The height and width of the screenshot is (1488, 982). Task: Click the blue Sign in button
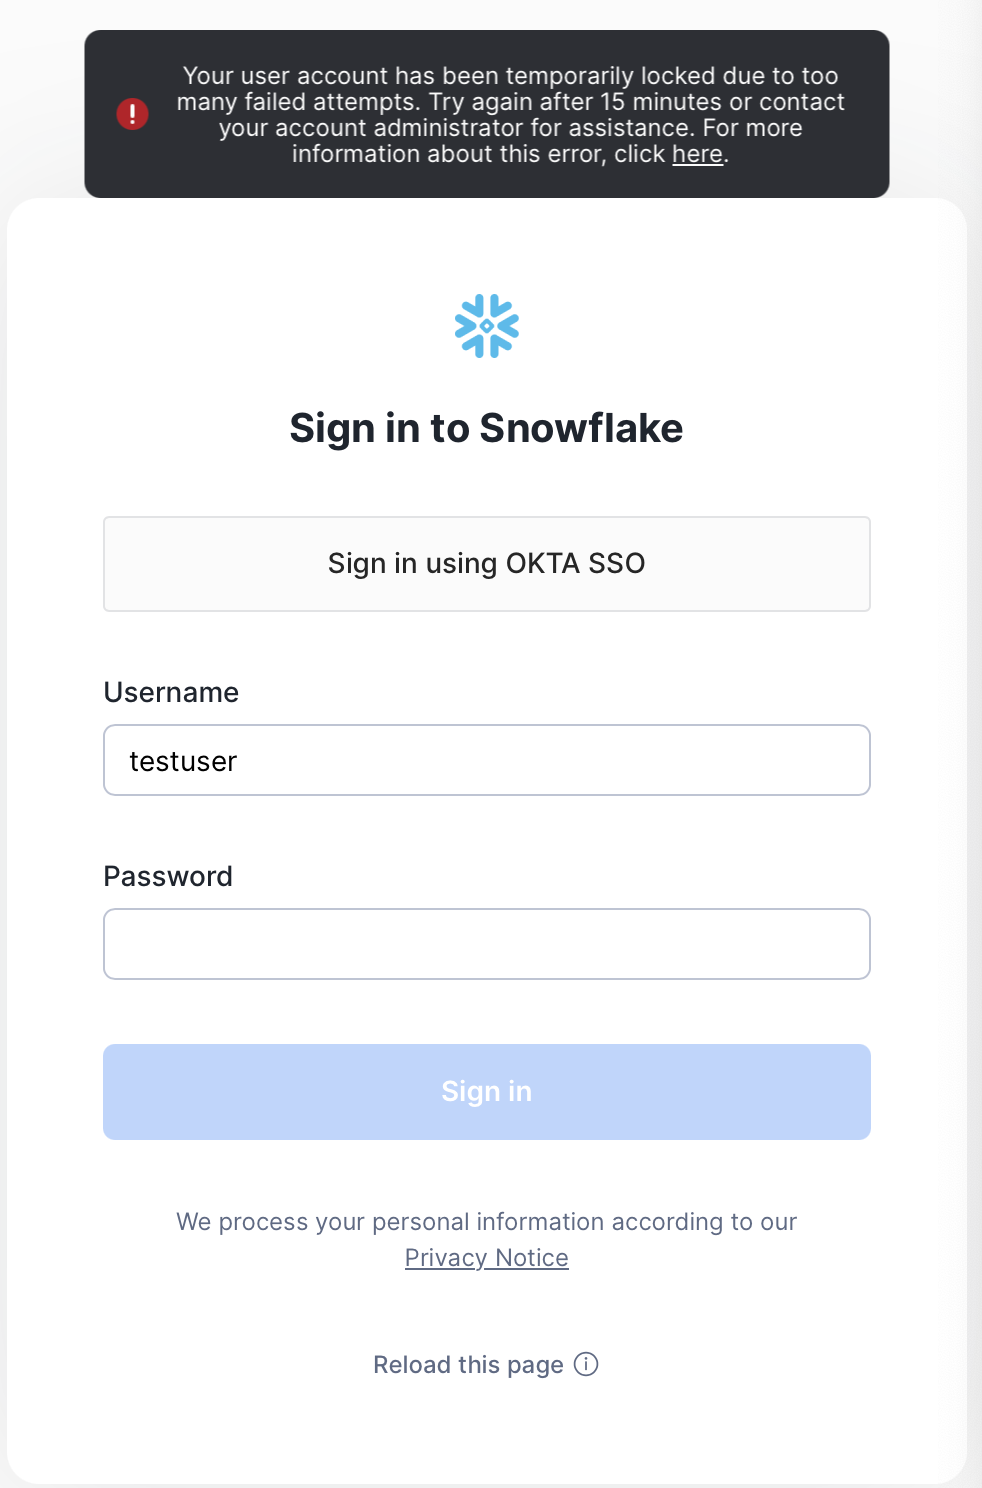click(487, 1092)
